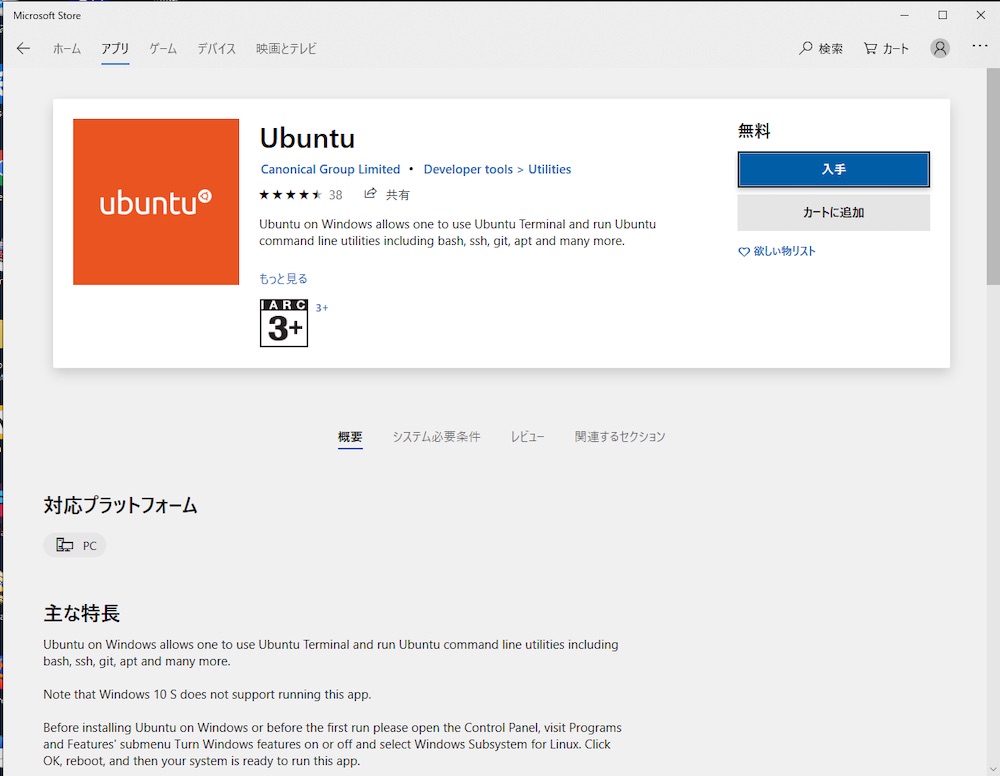
Task: Open the user account profile icon
Action: click(939, 48)
